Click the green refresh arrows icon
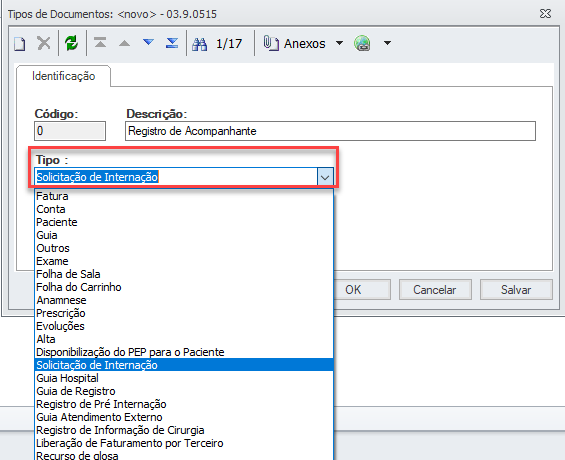The image size is (565, 460). tap(72, 43)
